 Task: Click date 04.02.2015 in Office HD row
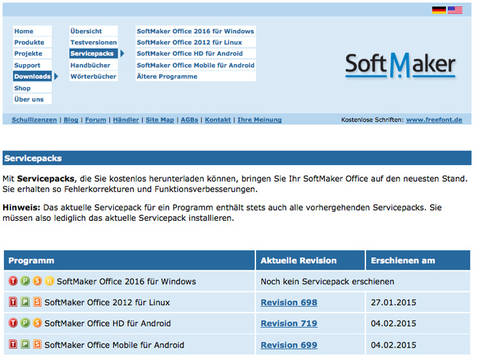click(x=393, y=323)
